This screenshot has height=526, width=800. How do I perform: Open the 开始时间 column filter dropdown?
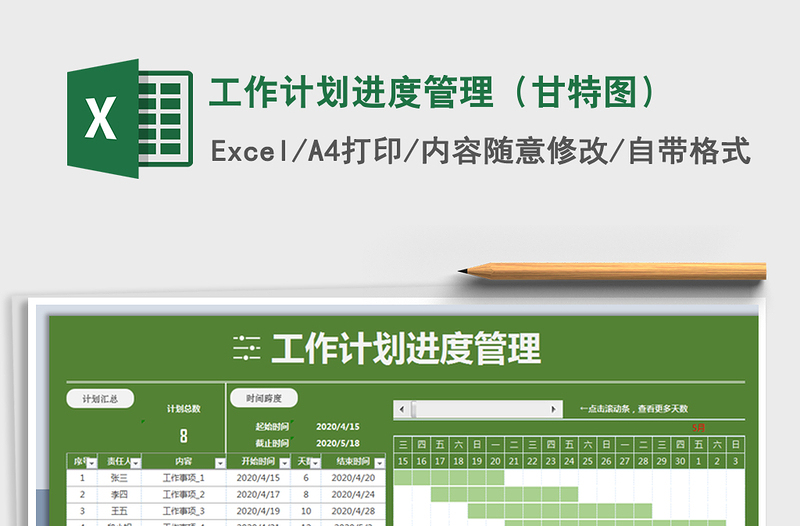point(285,463)
